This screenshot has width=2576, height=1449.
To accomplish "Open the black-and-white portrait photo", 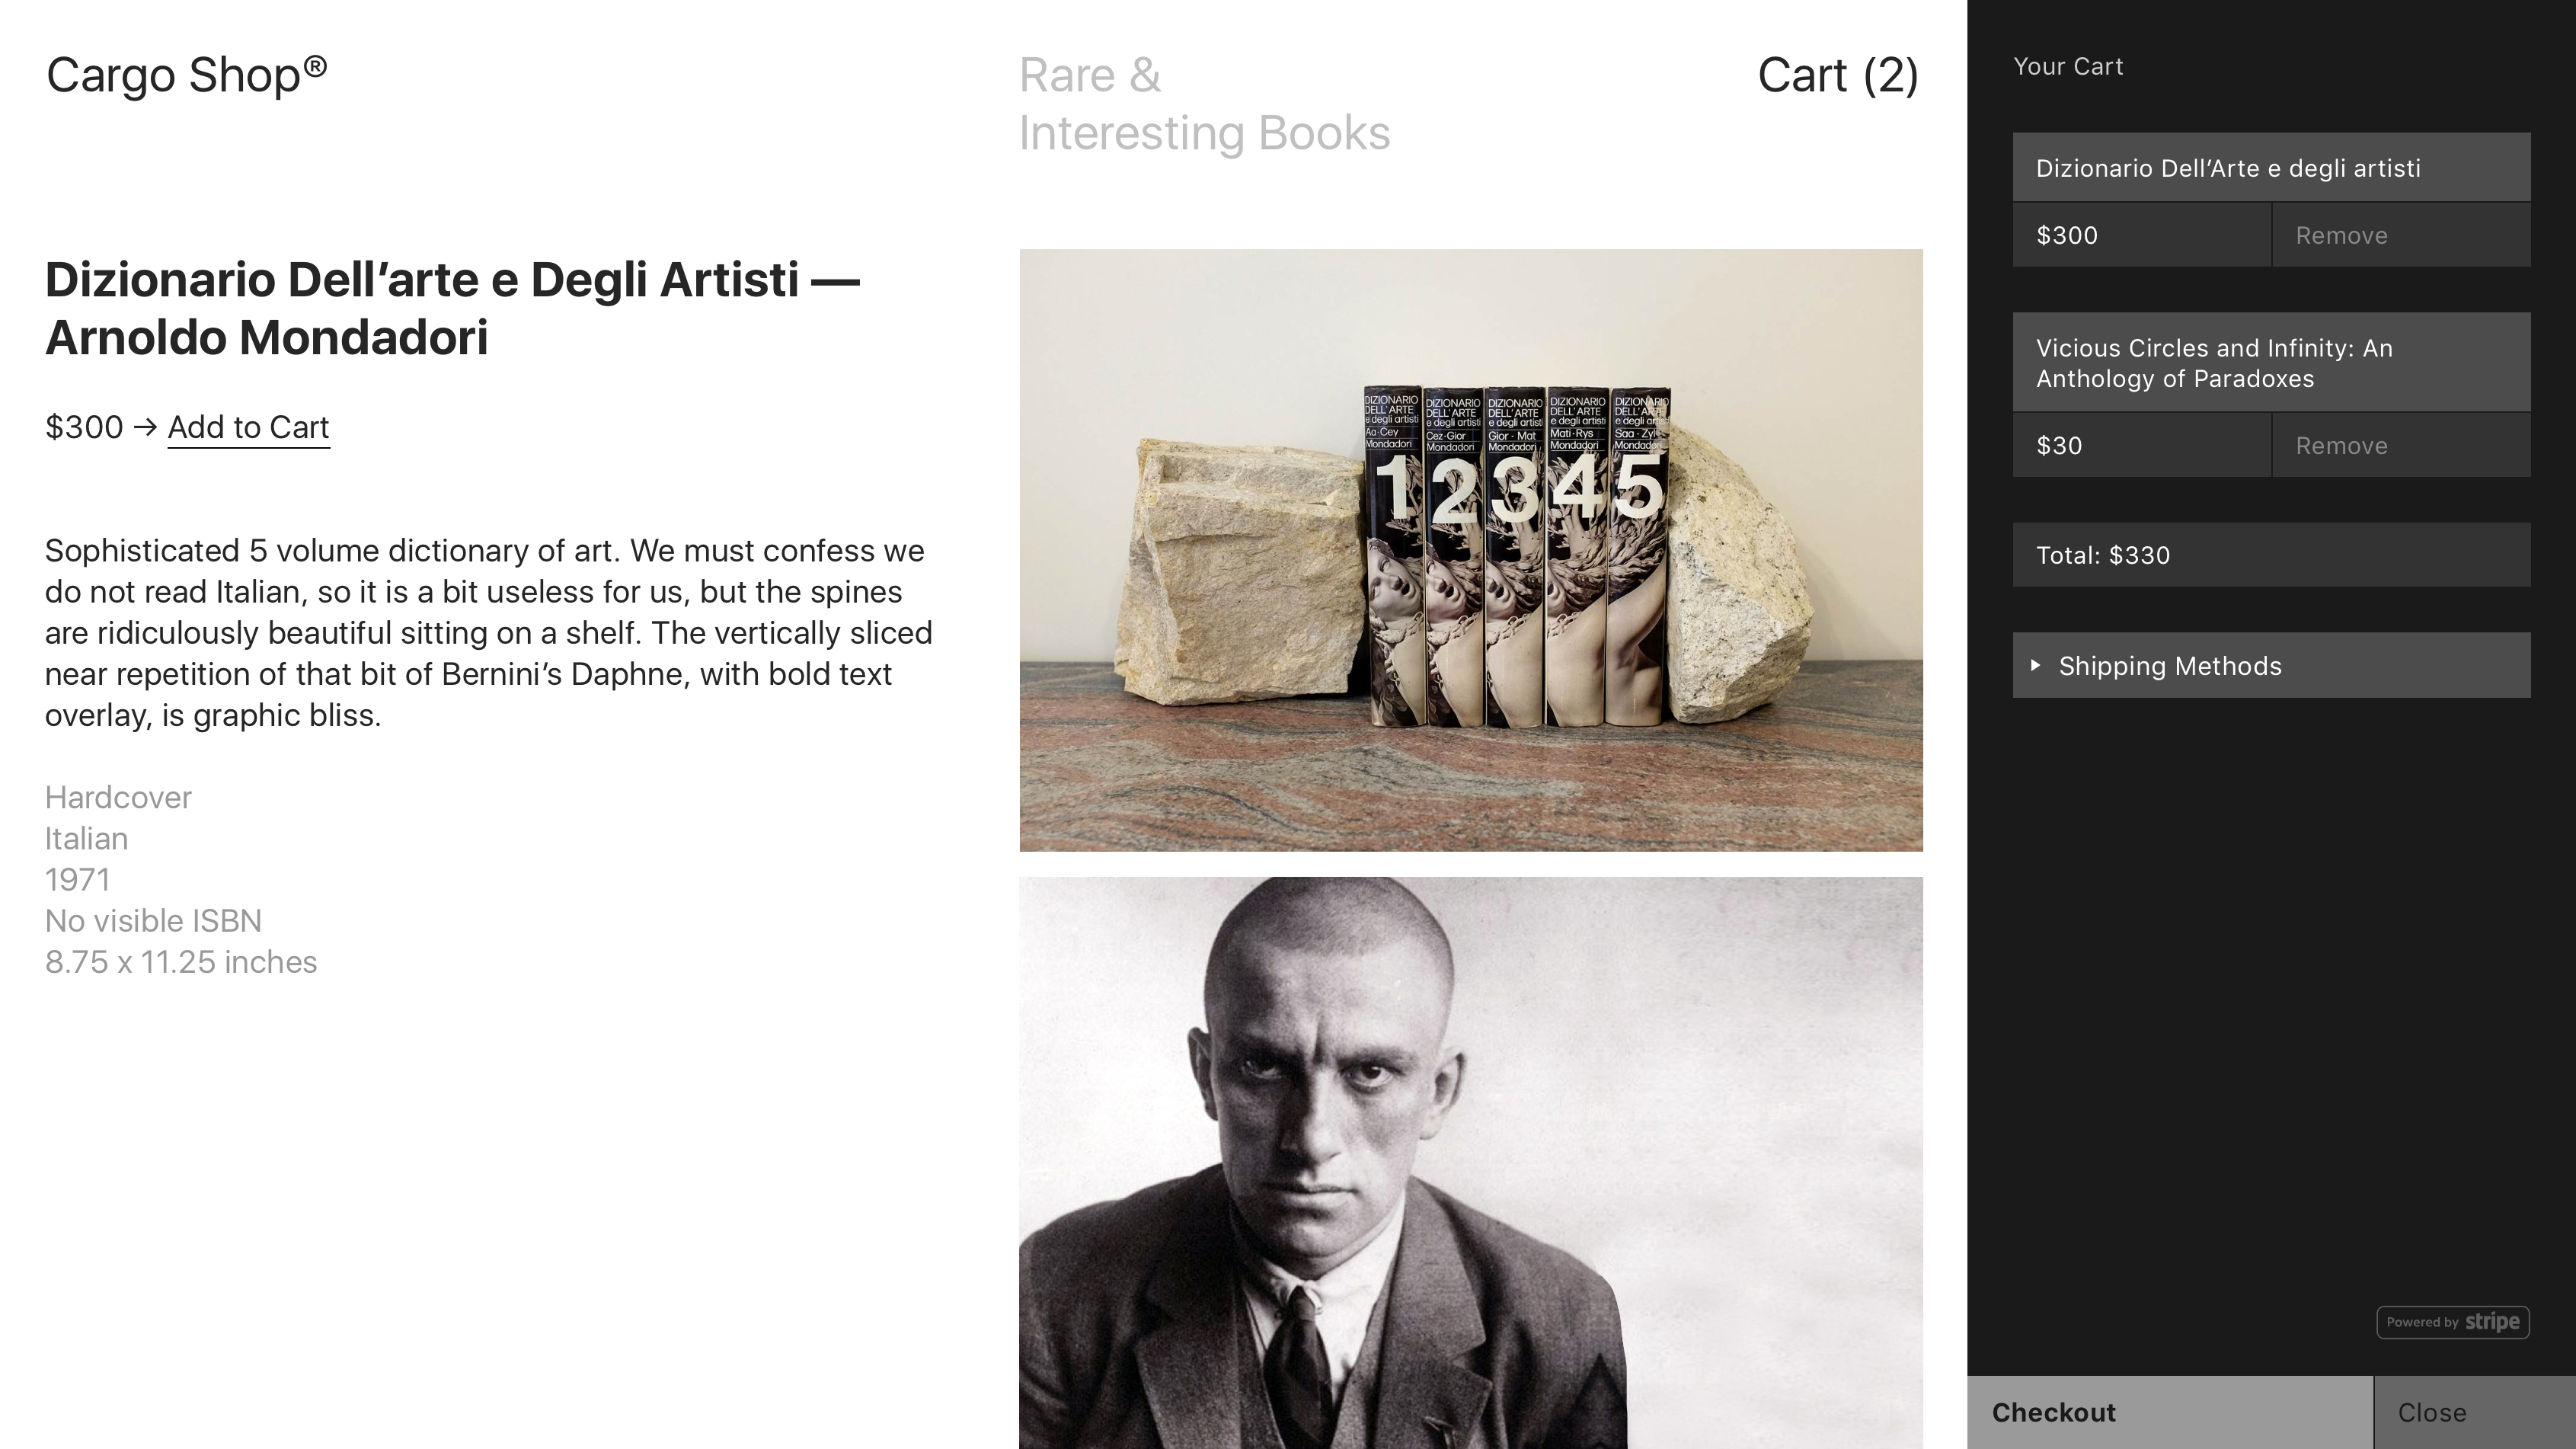I will click(1471, 1163).
